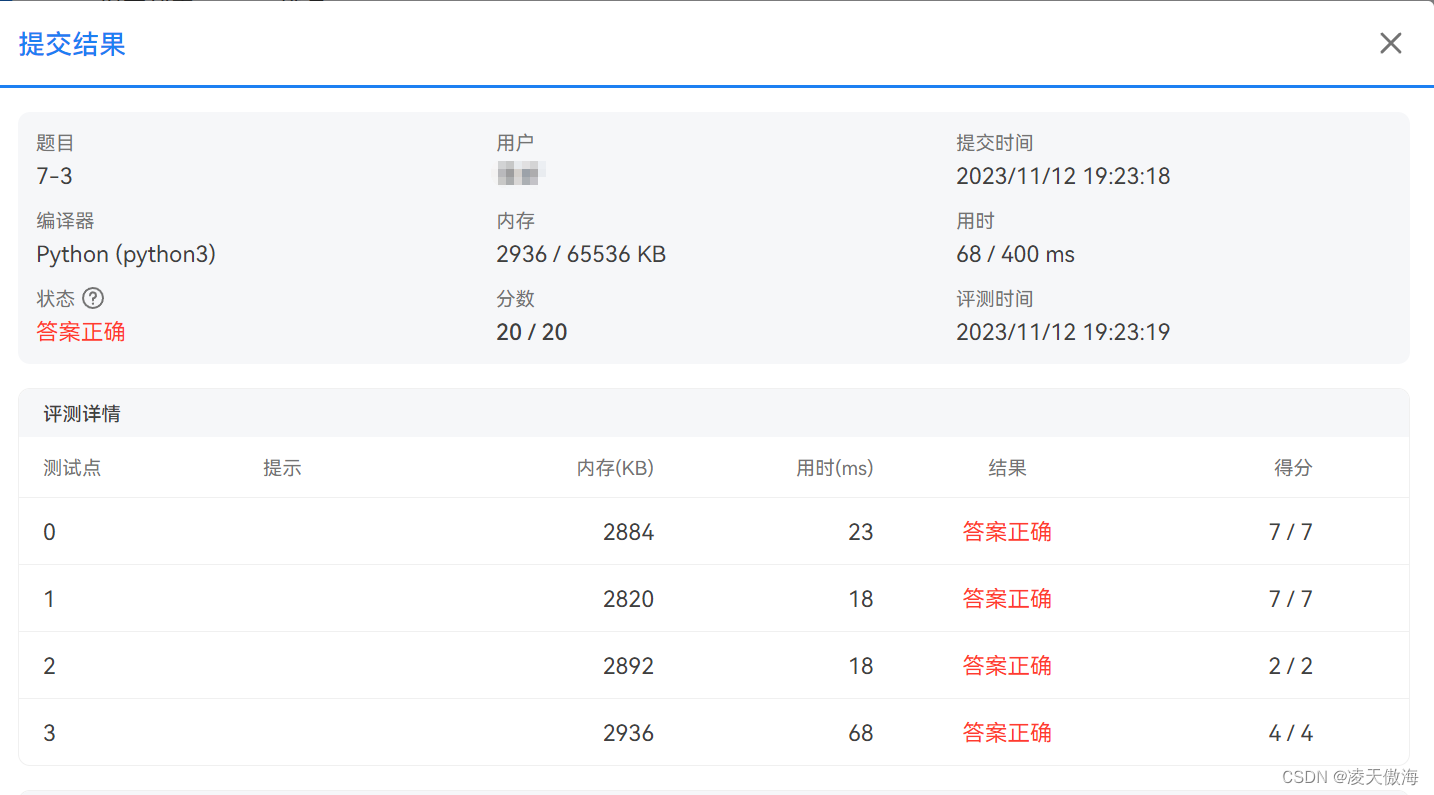
Task: Click time value 68 / 400 ms
Action: [1015, 254]
